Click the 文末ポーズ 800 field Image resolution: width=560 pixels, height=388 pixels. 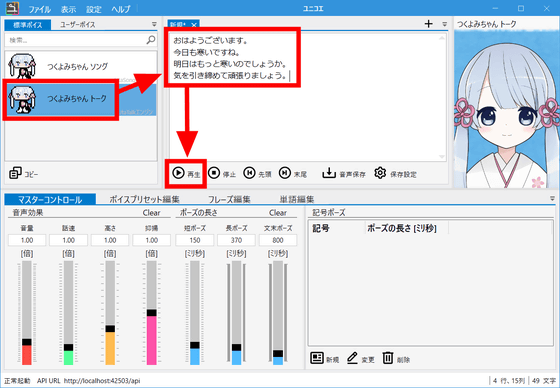tap(278, 240)
